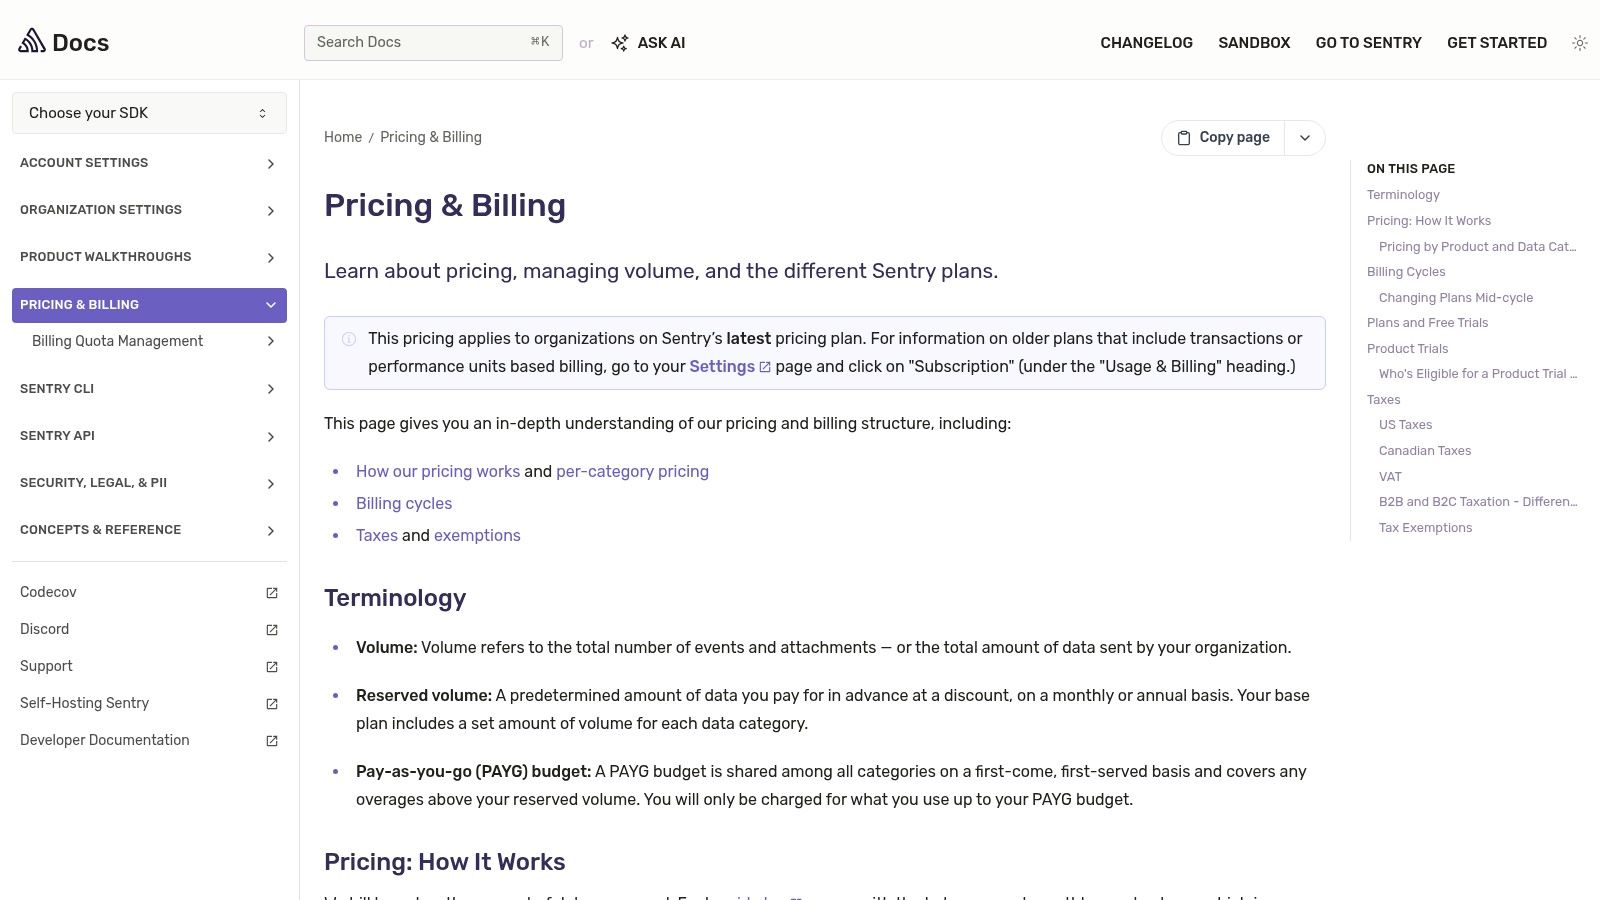Image resolution: width=1600 pixels, height=900 pixels.
Task: Select Pricing & Billing sidebar item
Action: point(149,305)
